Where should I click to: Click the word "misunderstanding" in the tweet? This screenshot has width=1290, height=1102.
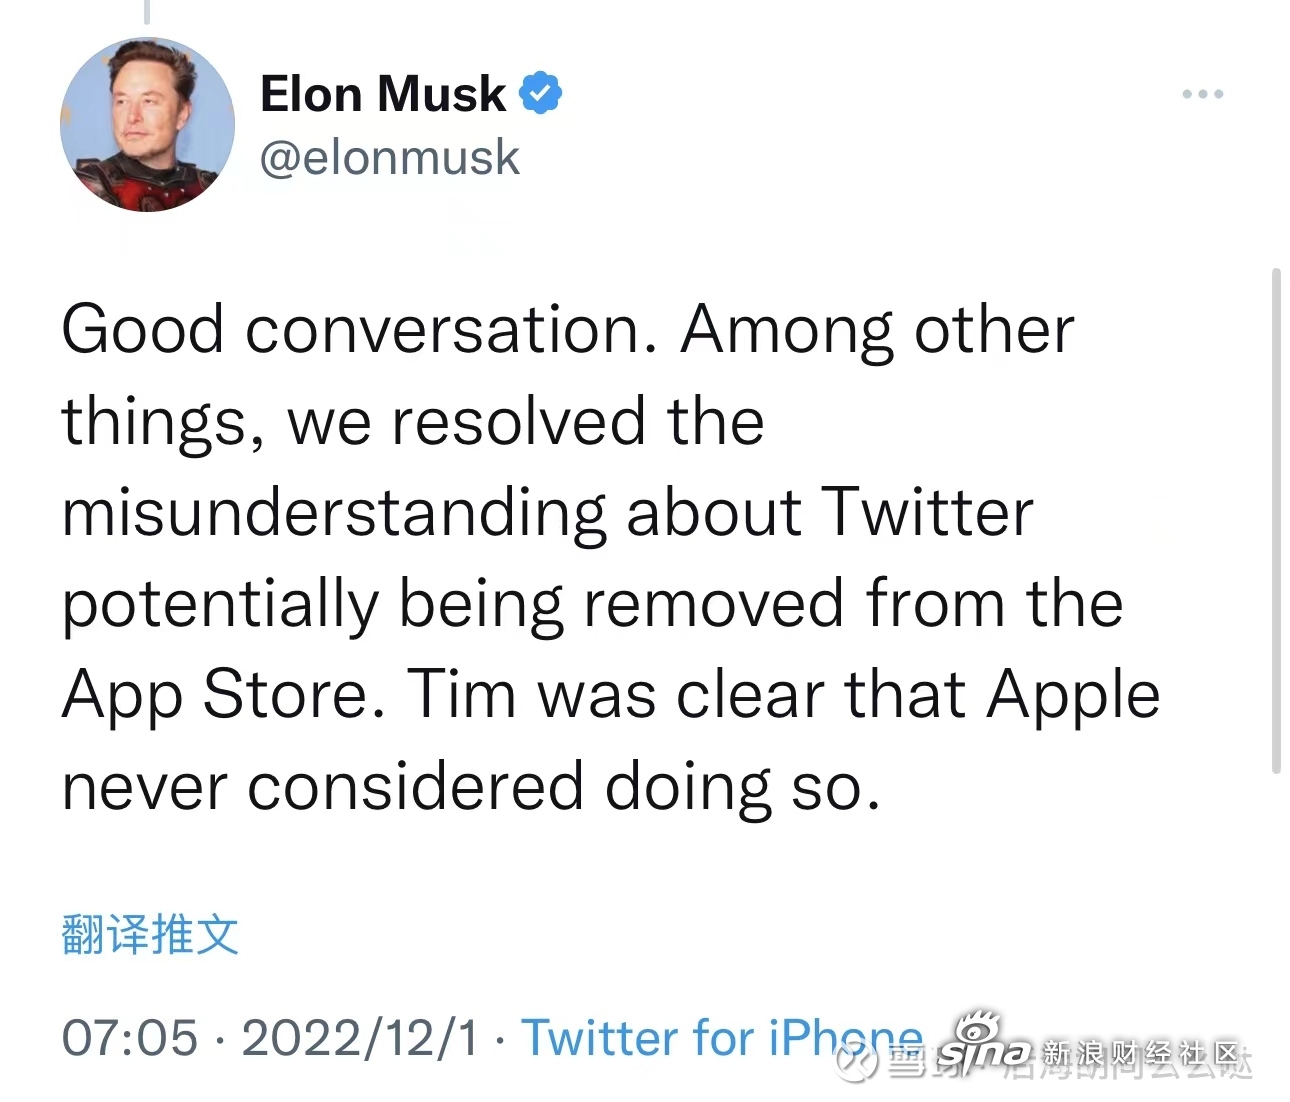coord(334,514)
